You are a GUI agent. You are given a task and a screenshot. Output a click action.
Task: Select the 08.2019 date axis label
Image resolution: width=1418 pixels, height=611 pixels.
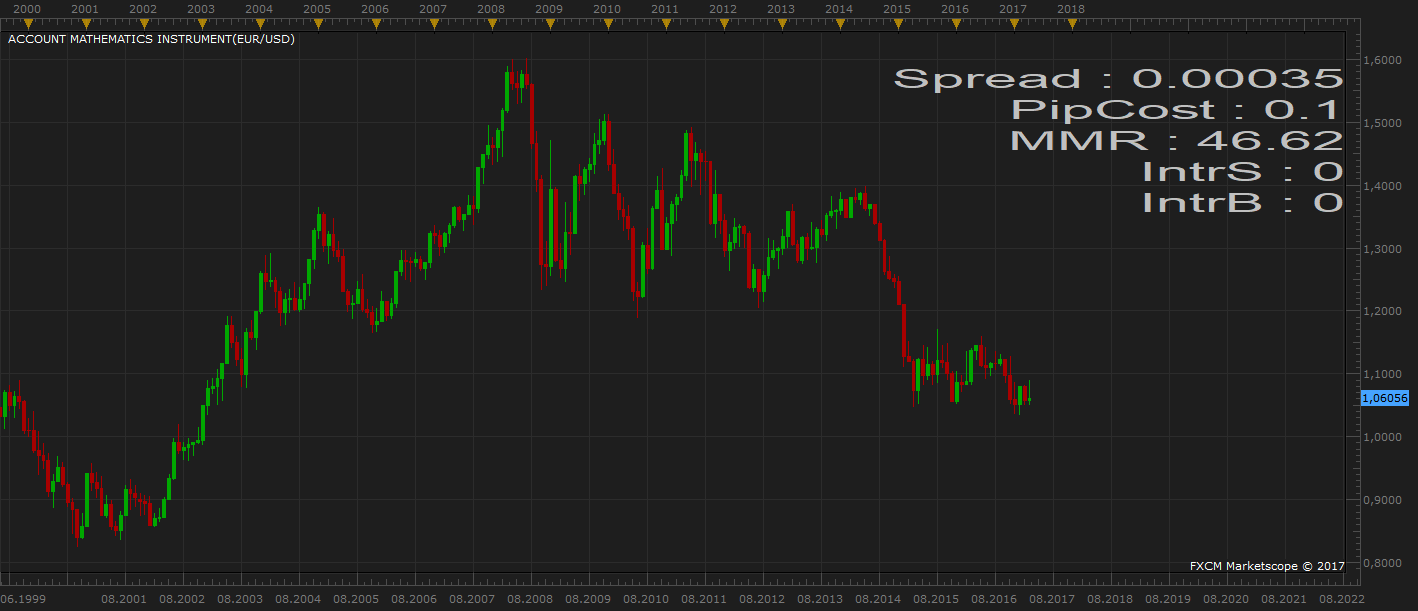[x=1168, y=599]
